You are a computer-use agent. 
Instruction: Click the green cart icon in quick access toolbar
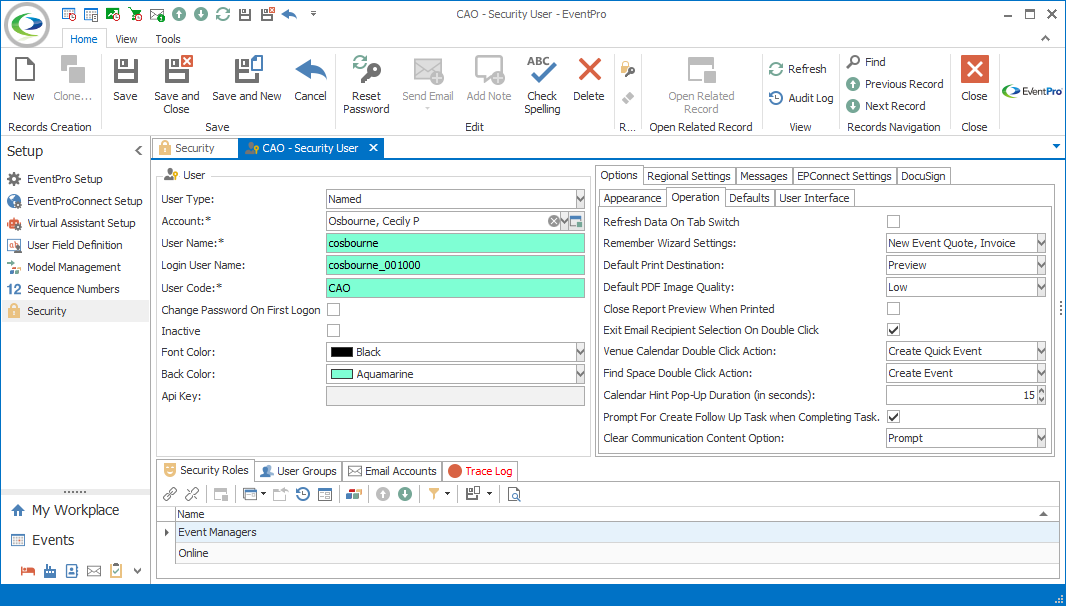(x=135, y=14)
